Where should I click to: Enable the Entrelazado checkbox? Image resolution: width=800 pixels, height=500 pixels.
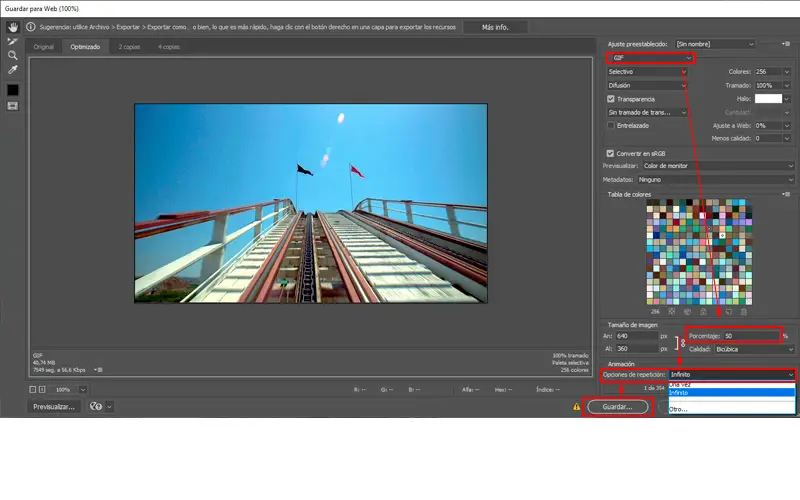(611, 125)
